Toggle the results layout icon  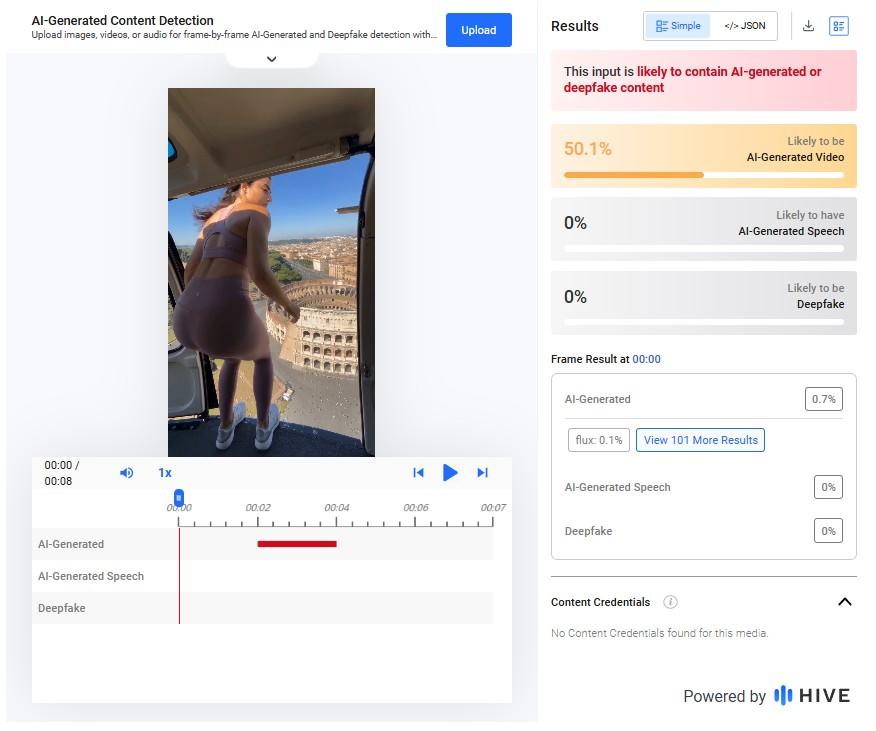point(839,26)
